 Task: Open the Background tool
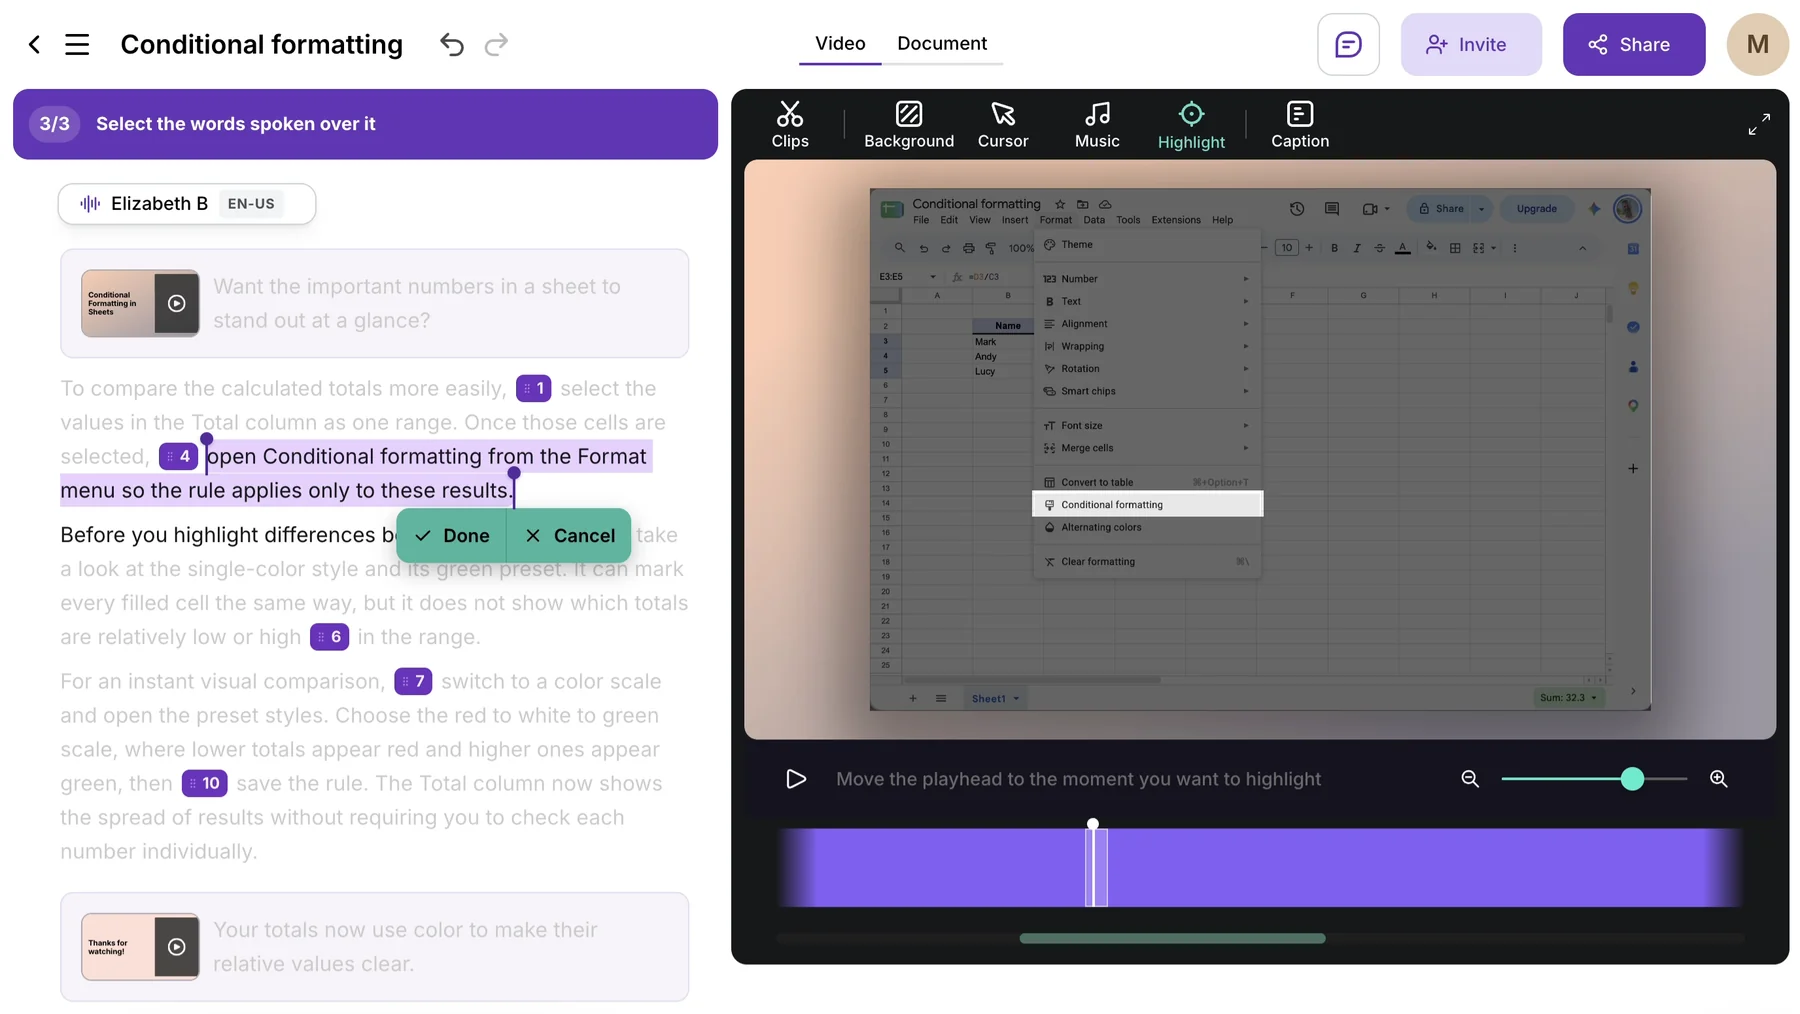(909, 125)
